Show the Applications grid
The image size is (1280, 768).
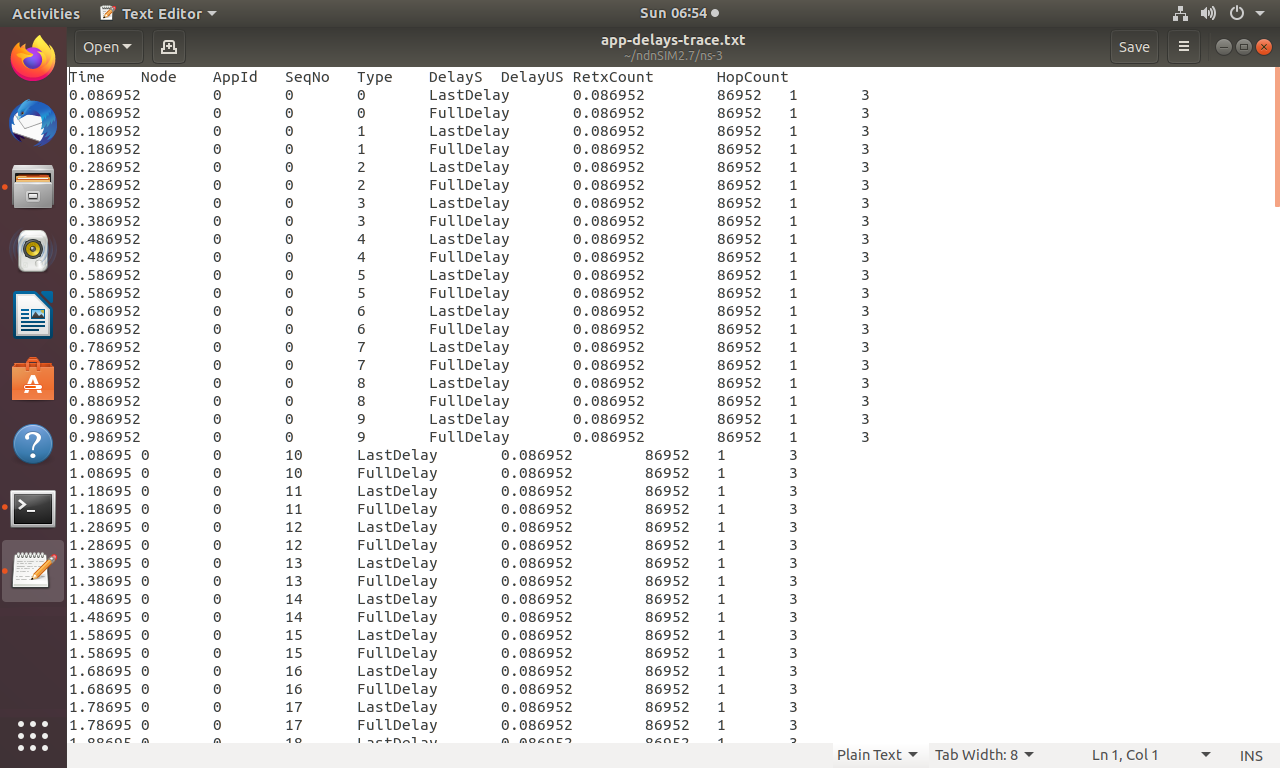click(33, 737)
